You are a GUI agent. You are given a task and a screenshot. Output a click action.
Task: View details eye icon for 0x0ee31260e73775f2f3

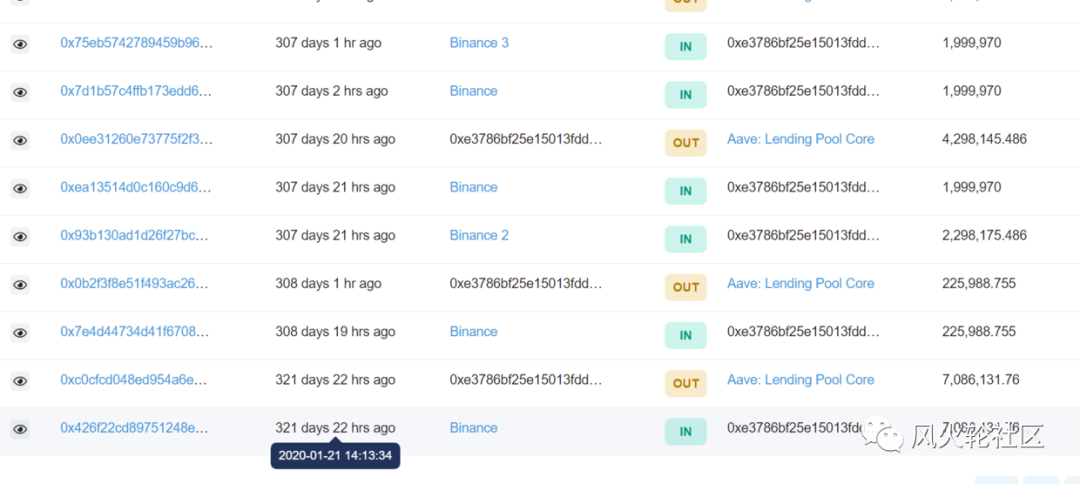20,140
